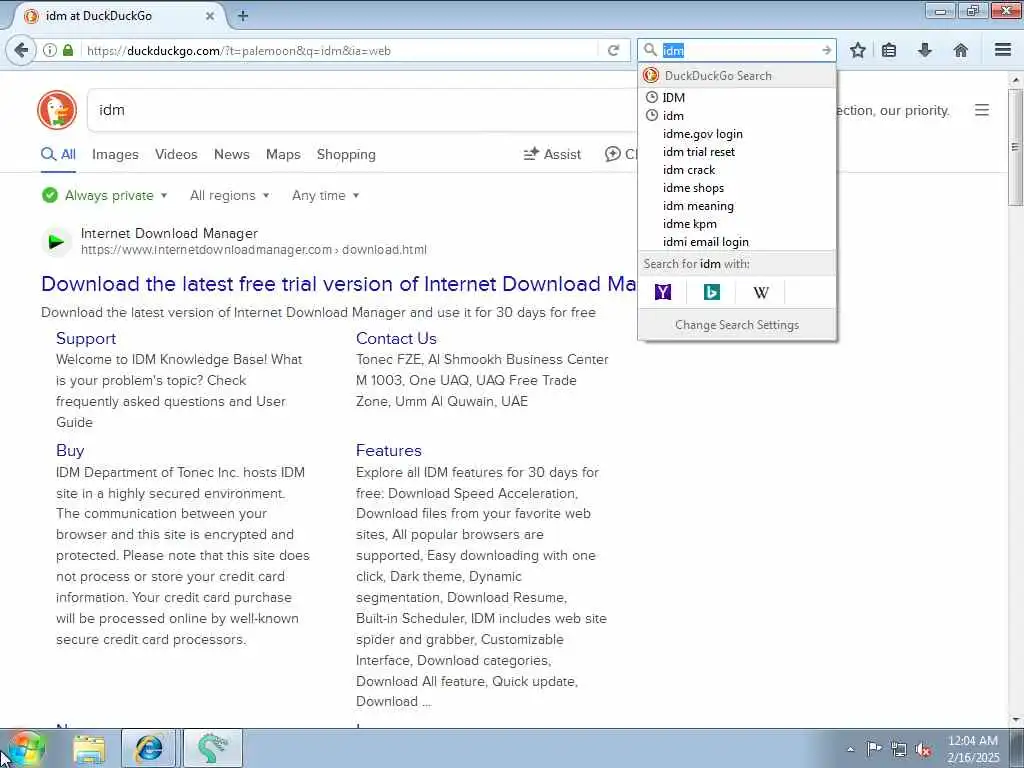The width and height of the screenshot is (1024, 768).
Task: Focus the browser address bar
Action: coord(340,50)
